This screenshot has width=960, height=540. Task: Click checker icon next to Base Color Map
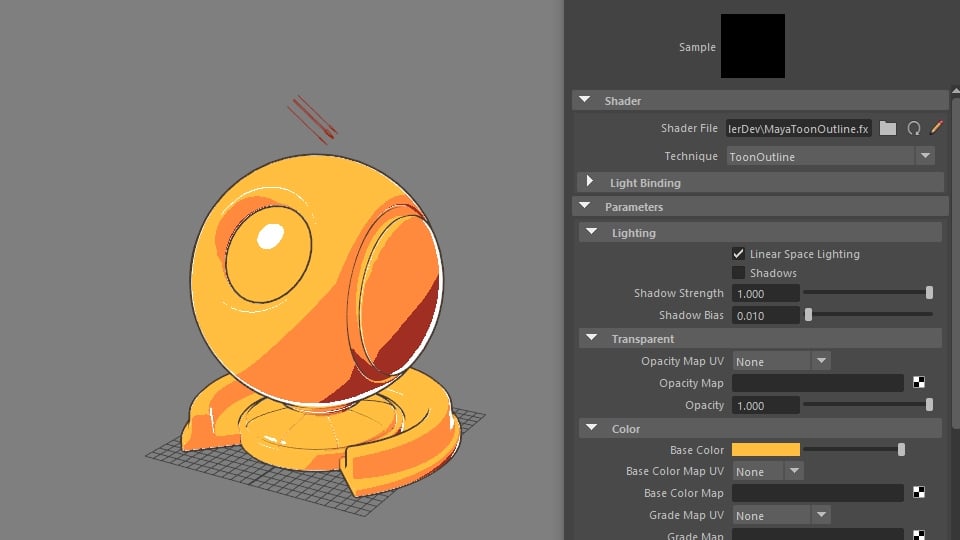[x=919, y=493]
